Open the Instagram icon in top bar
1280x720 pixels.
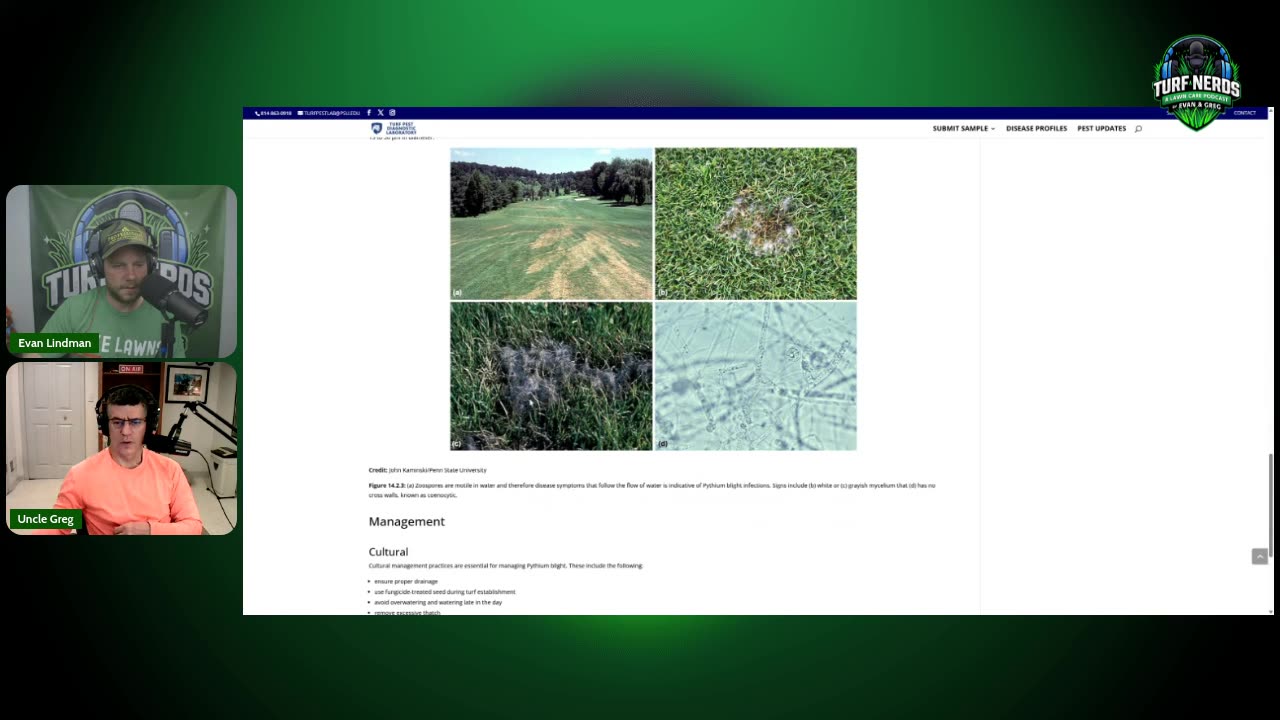coord(392,113)
